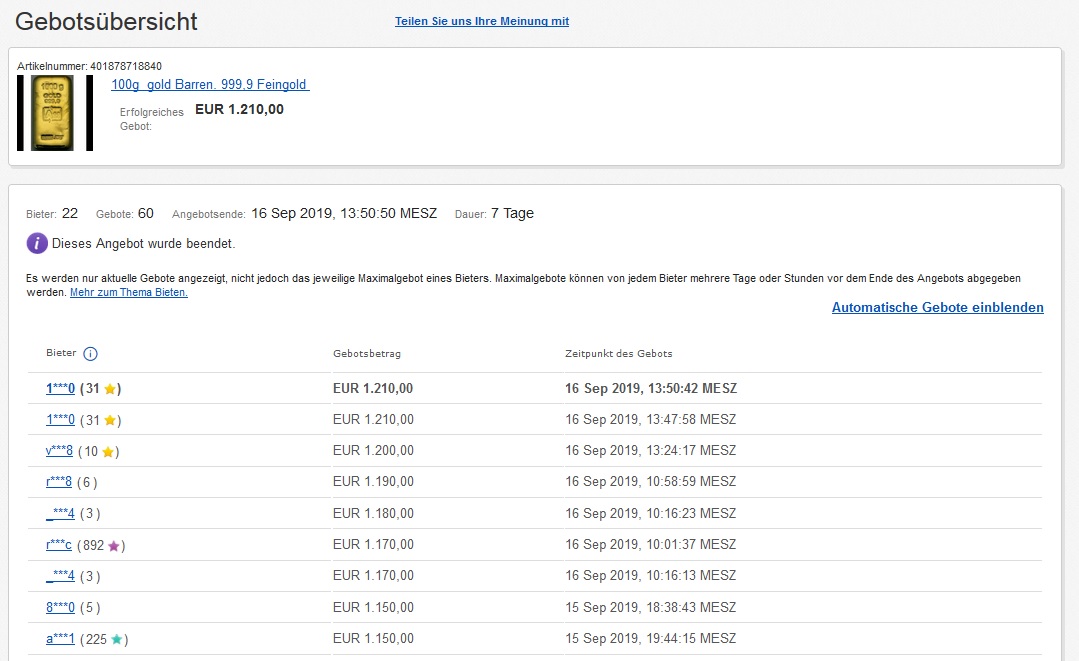Image resolution: width=1079 pixels, height=661 pixels.
Task: Open bidder r***c profile
Action: [59, 546]
